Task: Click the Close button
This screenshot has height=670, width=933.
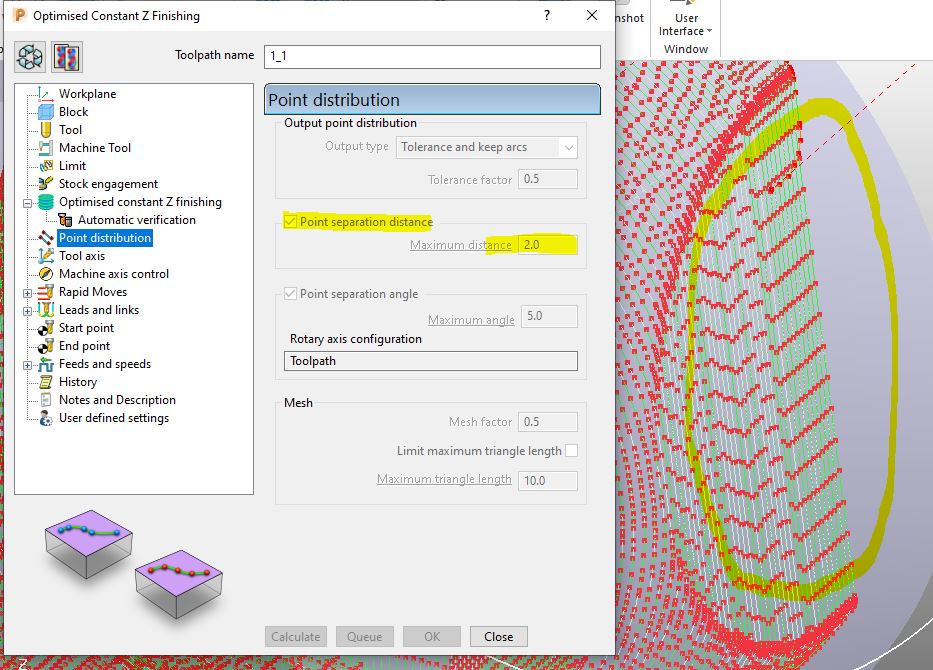Action: point(498,636)
